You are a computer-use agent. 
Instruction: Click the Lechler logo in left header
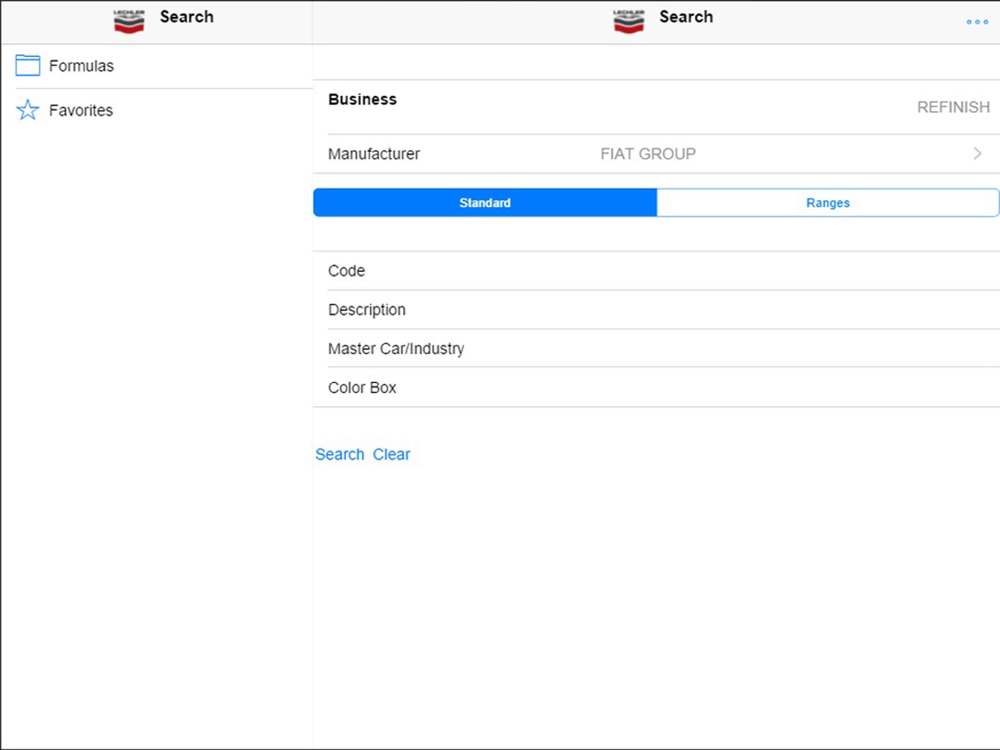[129, 22]
